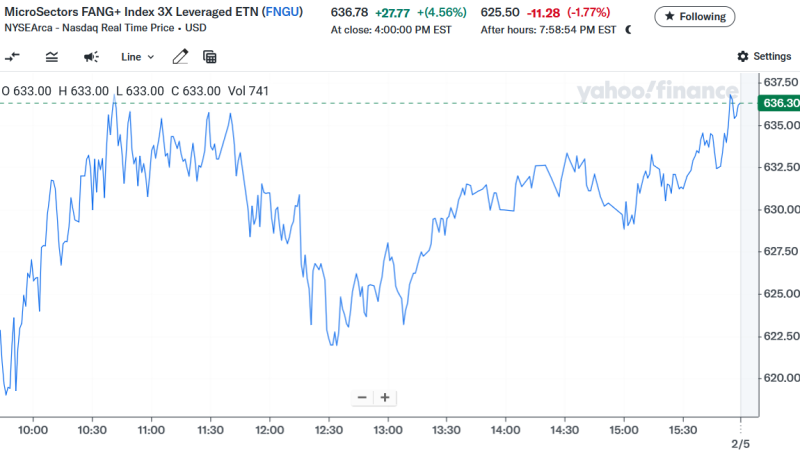This screenshot has width=800, height=455.
Task: Zoom out with the minus button
Action: pos(362,397)
